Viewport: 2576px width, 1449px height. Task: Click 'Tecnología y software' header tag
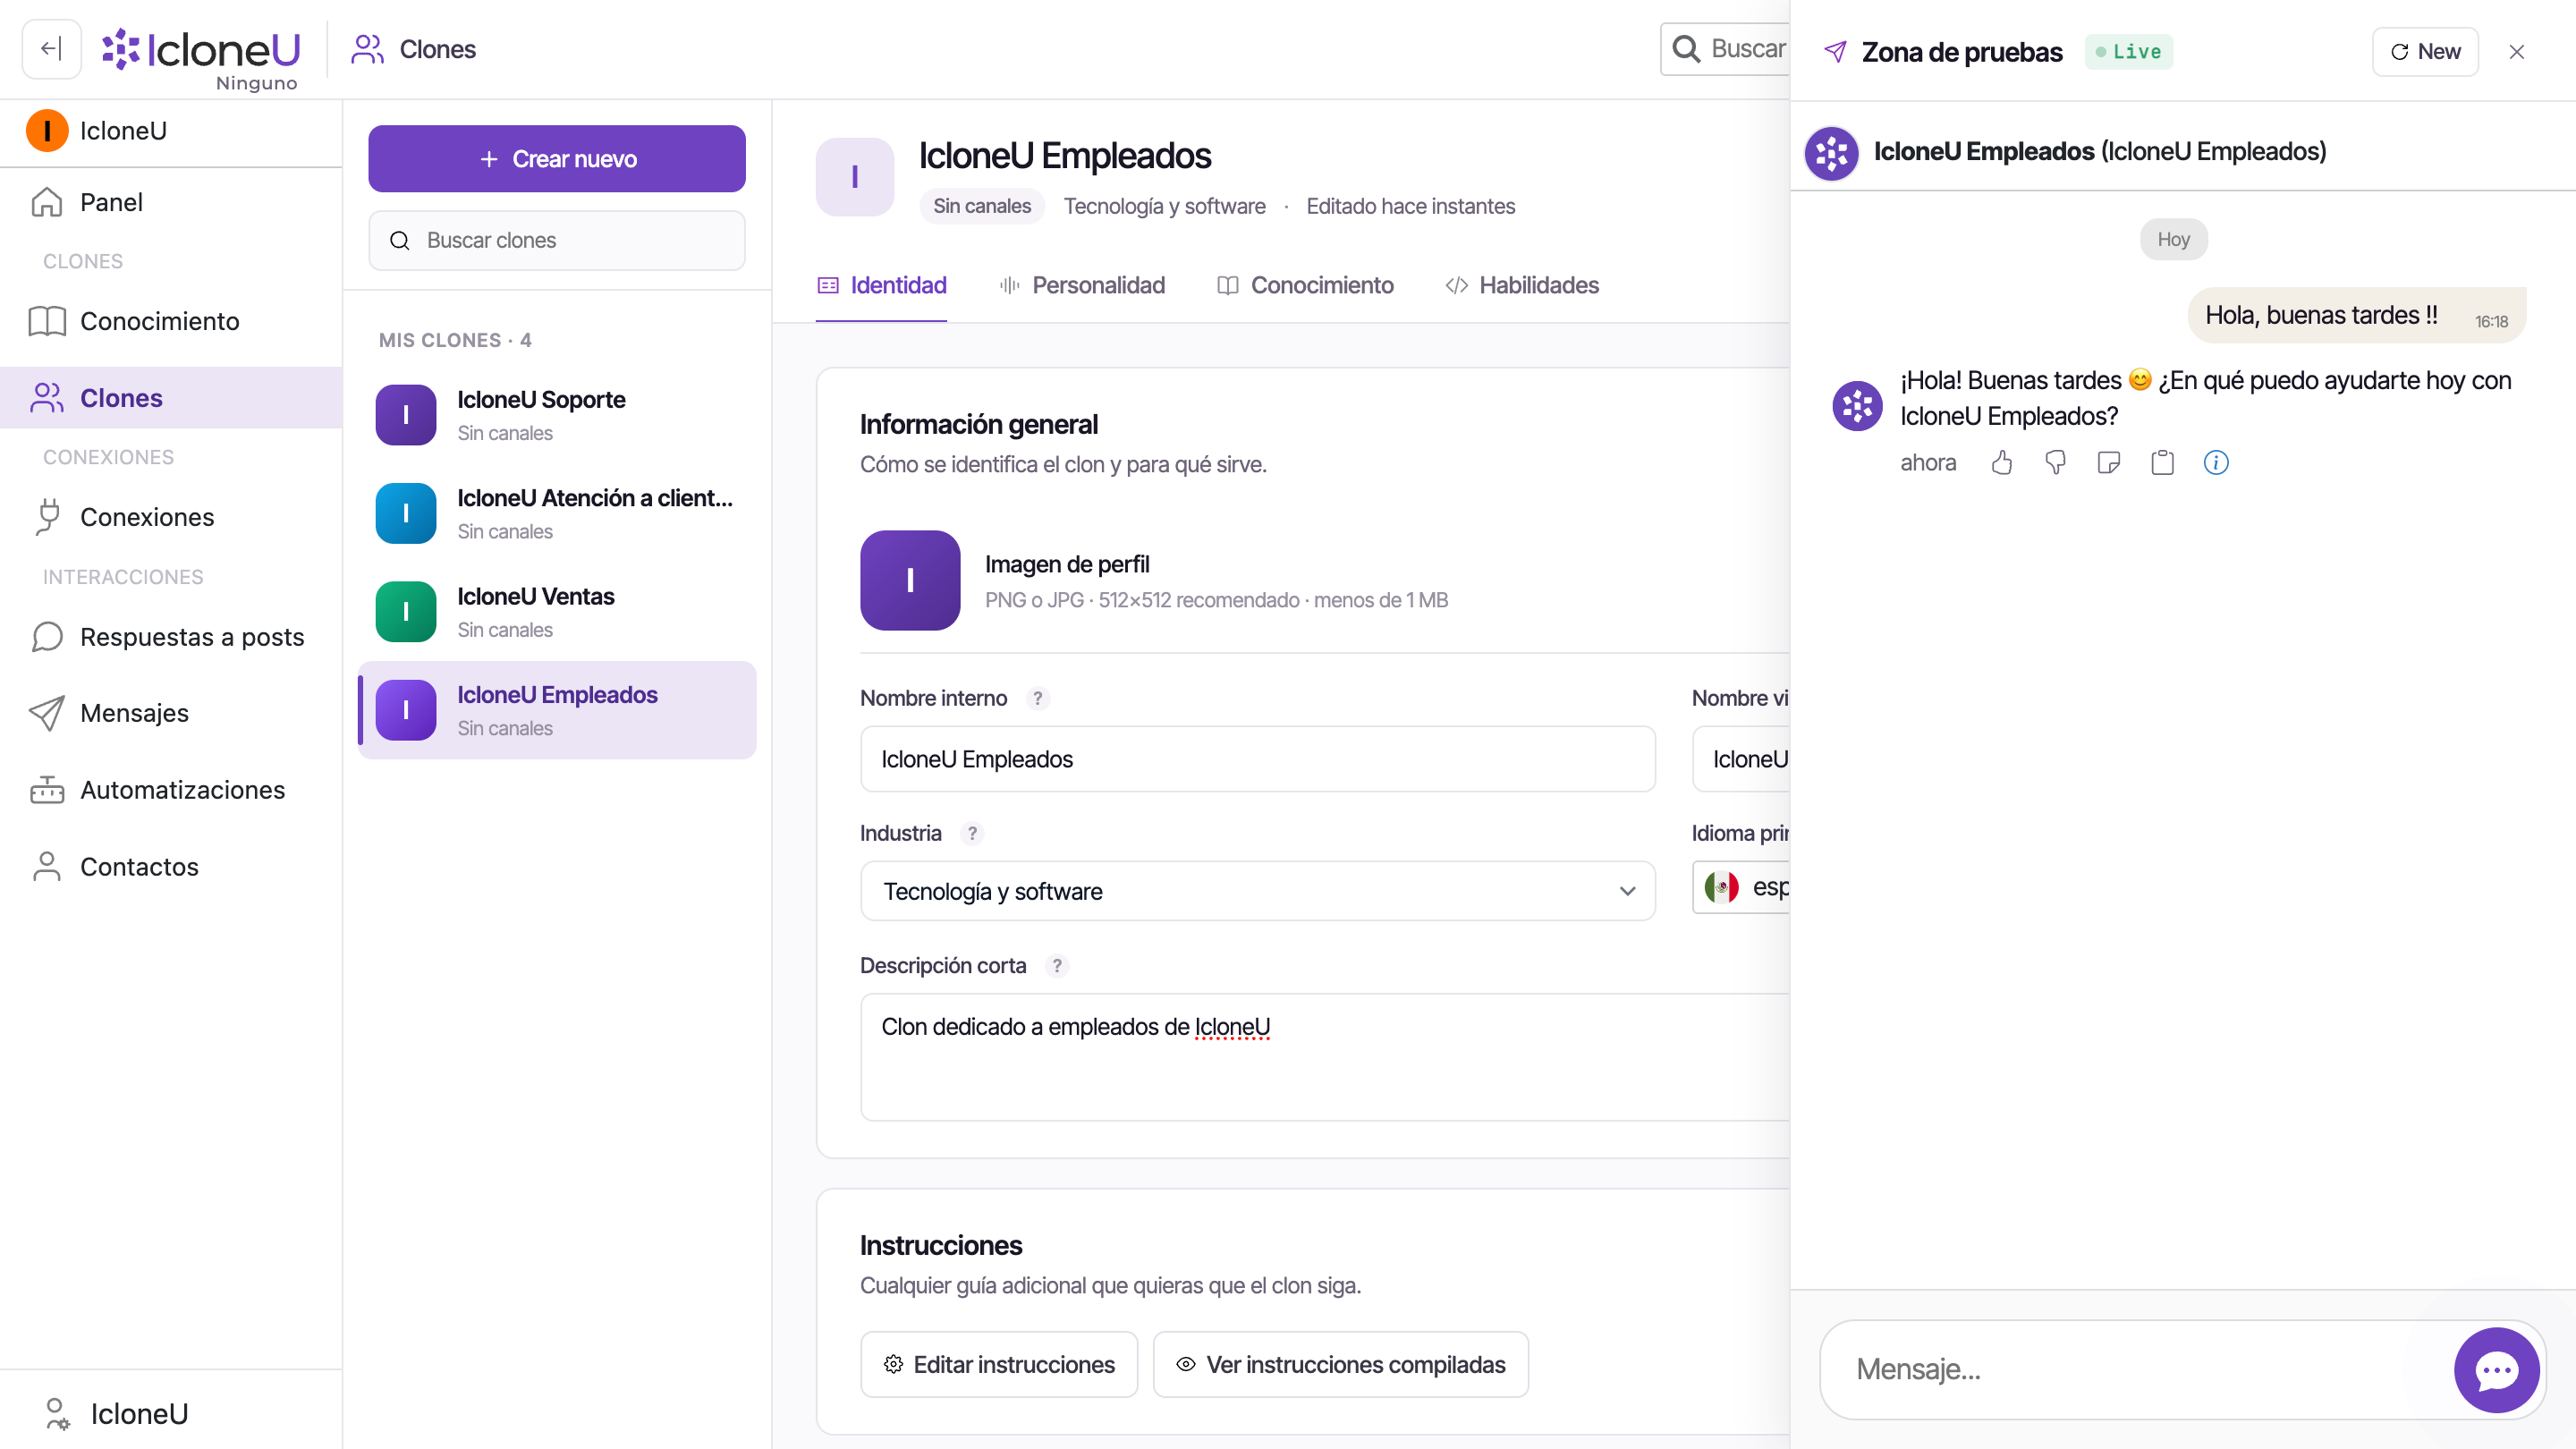(1164, 206)
